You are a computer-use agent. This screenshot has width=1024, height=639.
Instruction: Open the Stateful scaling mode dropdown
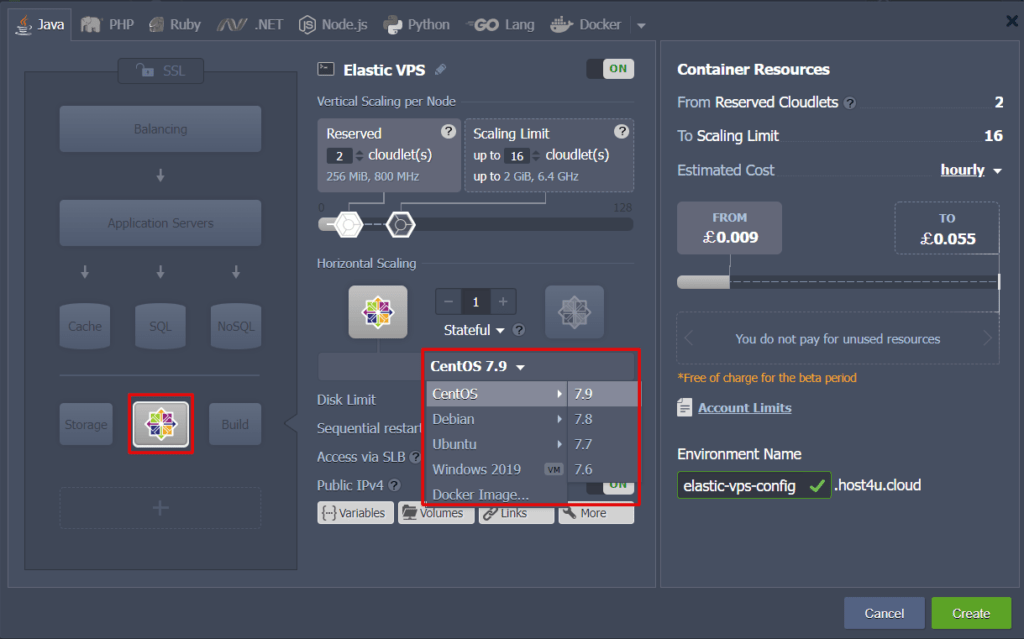point(474,330)
